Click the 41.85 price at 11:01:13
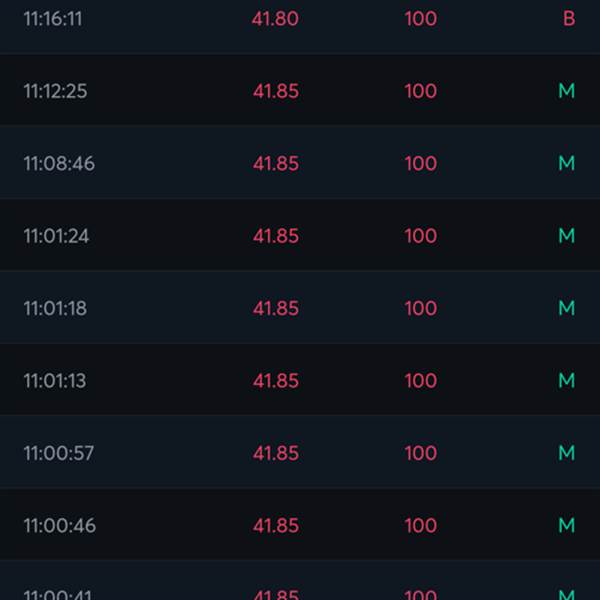Viewport: 600px width, 600px height. pos(276,381)
